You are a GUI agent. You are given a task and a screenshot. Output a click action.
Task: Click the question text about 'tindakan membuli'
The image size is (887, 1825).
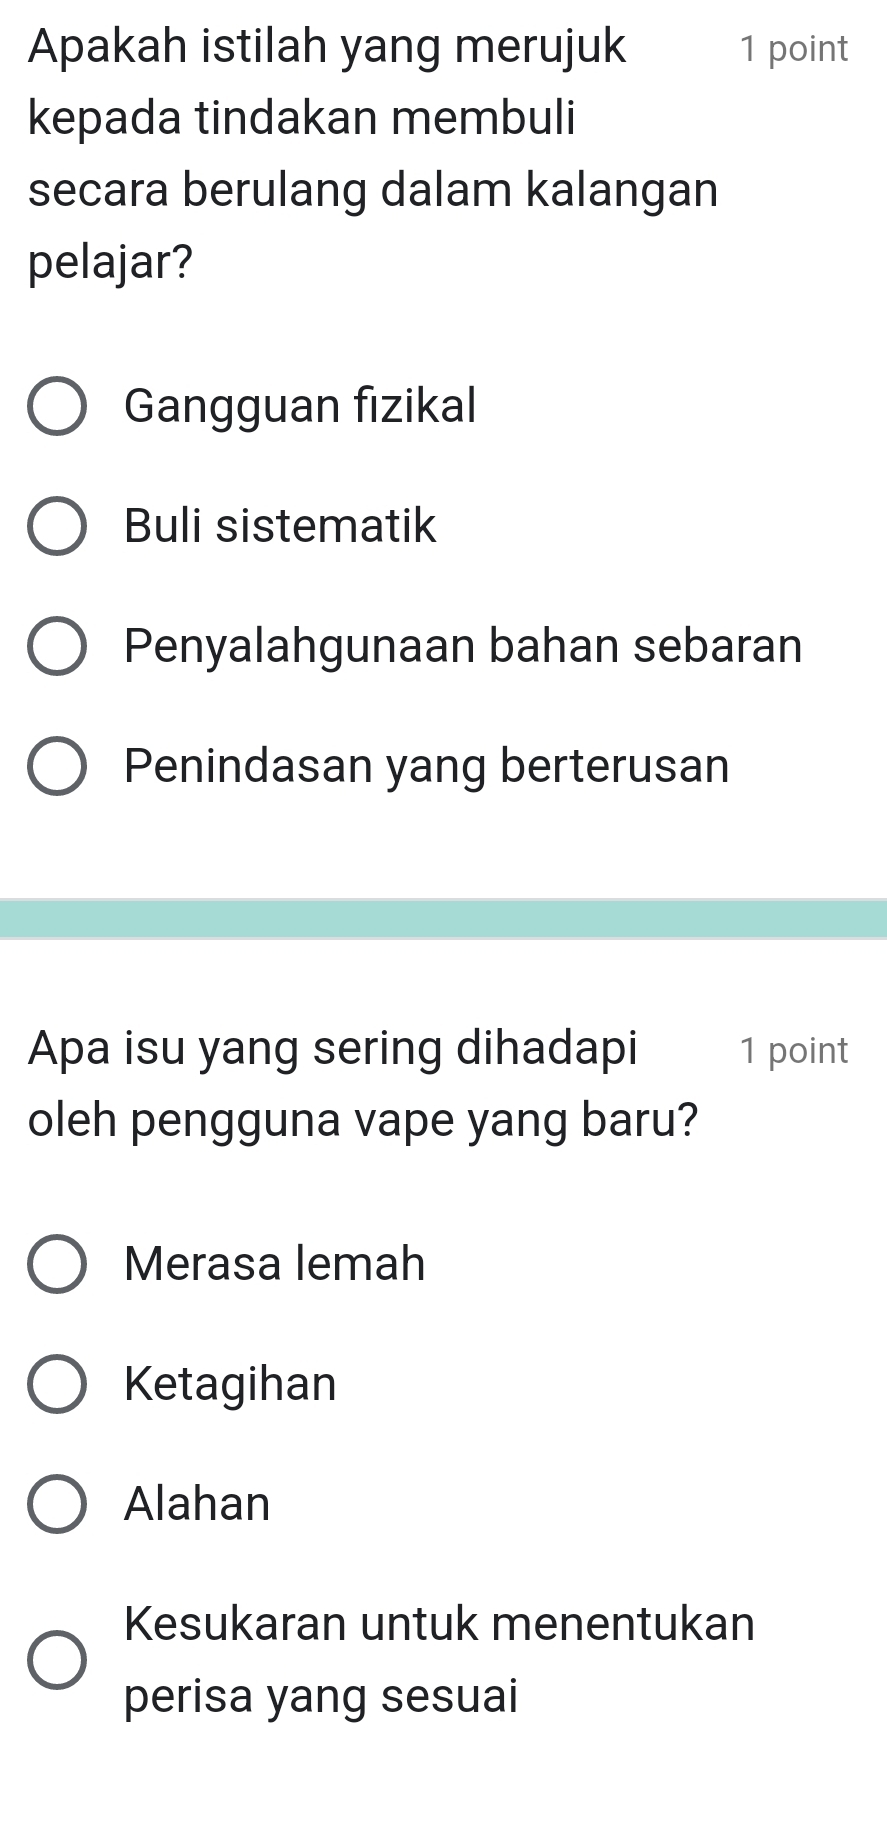click(372, 154)
